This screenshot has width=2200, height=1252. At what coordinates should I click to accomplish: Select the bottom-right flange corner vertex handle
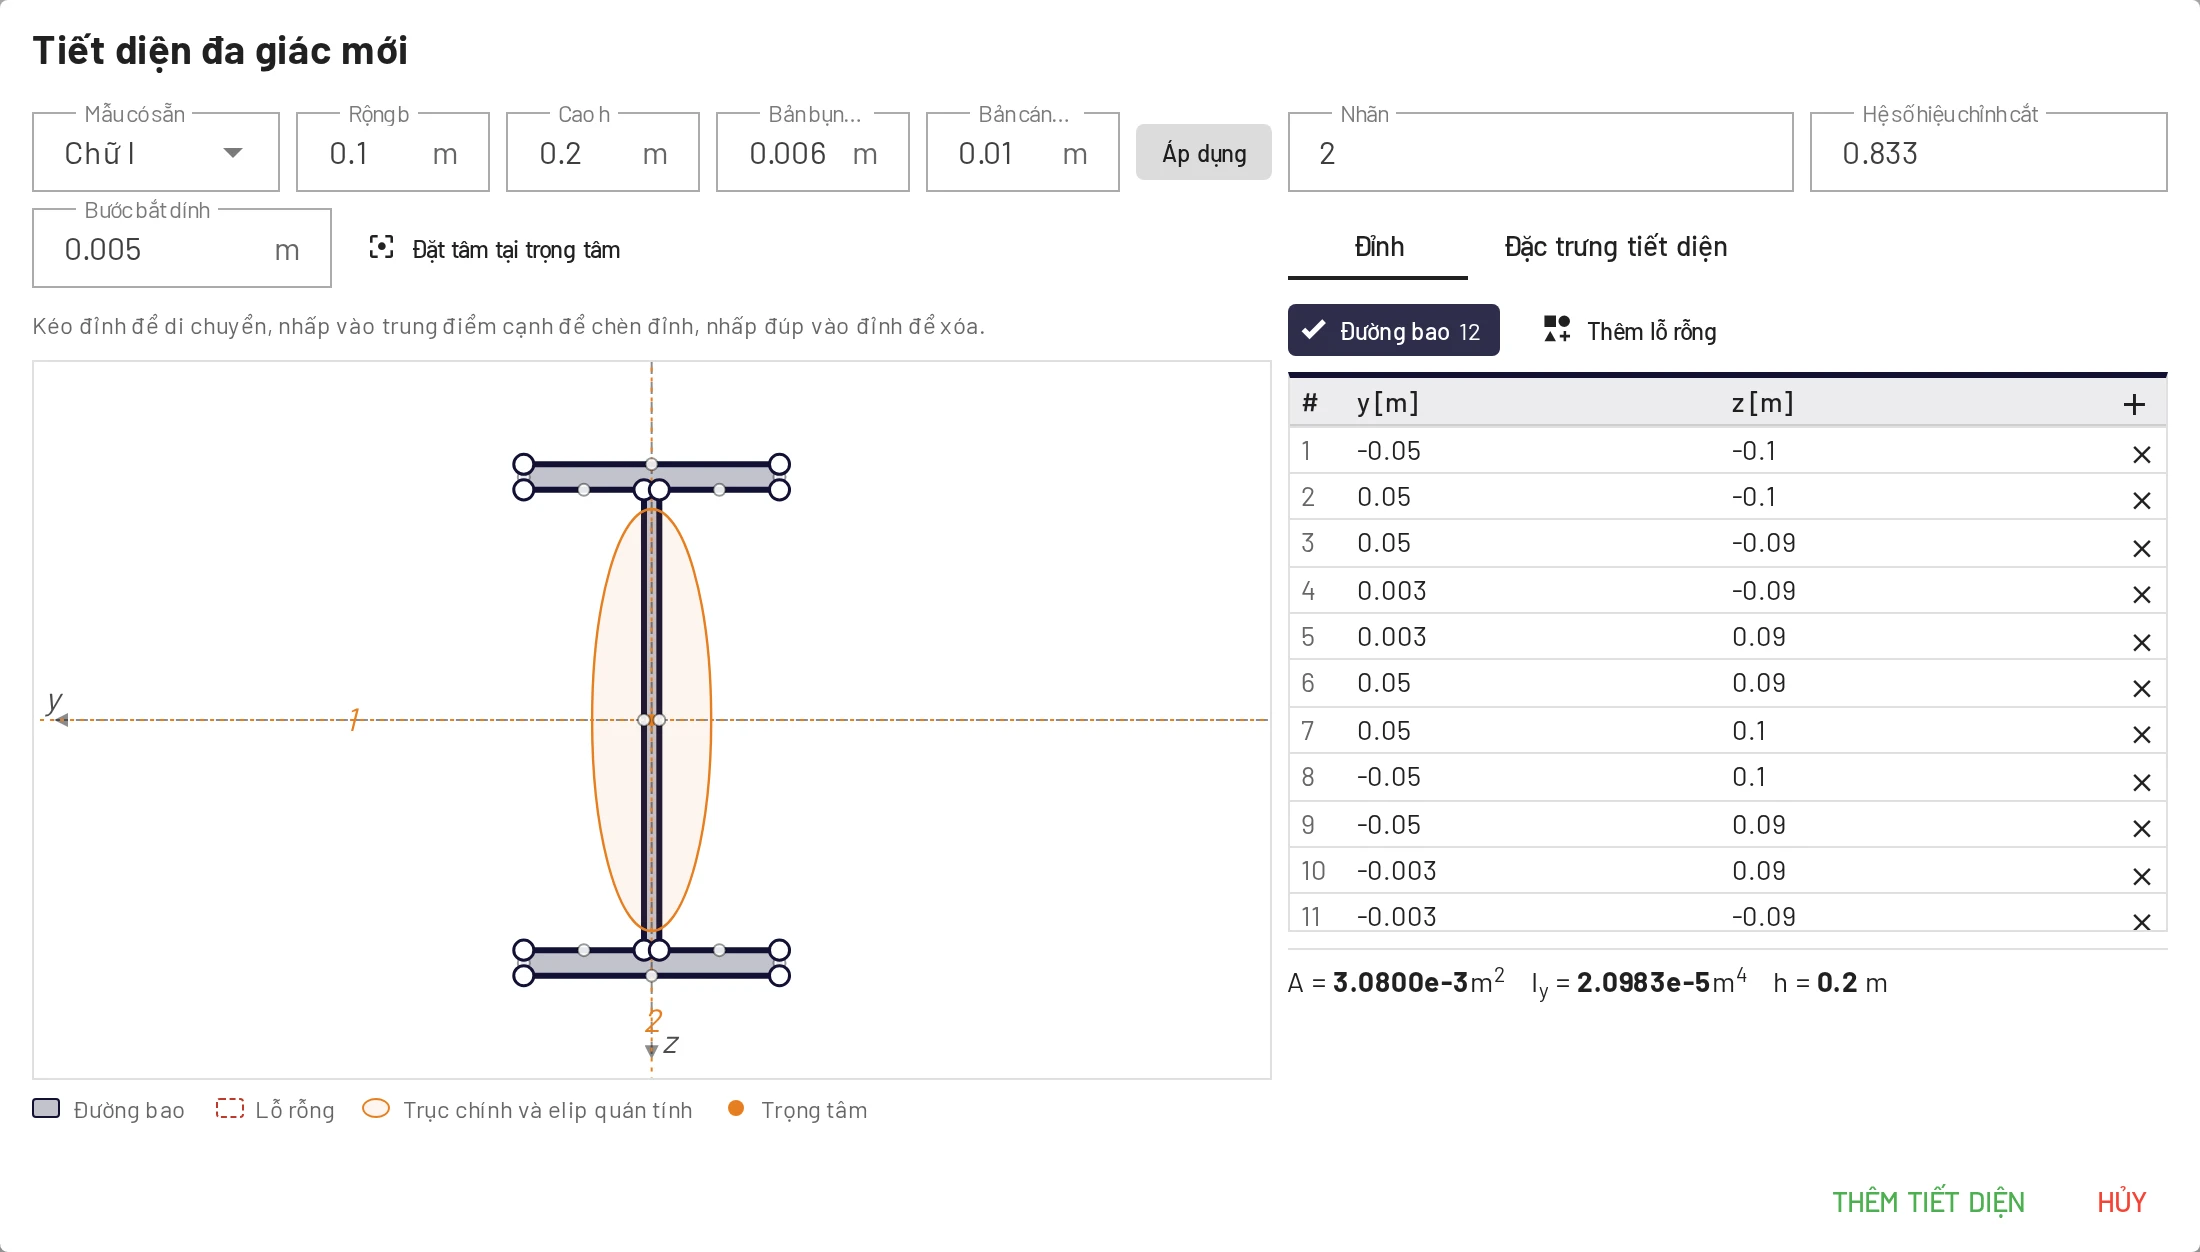(780, 976)
